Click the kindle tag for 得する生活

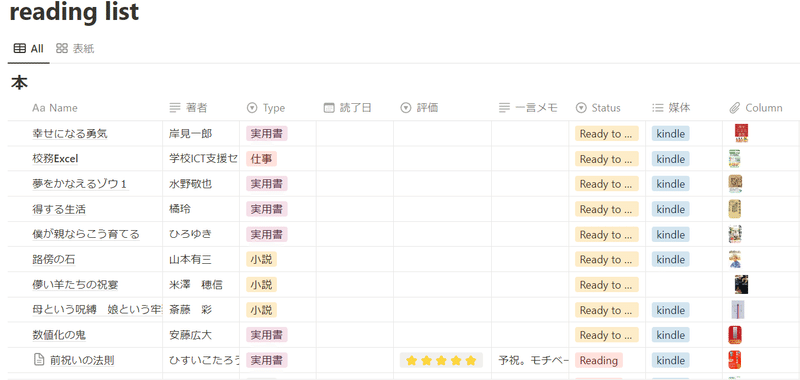click(670, 209)
